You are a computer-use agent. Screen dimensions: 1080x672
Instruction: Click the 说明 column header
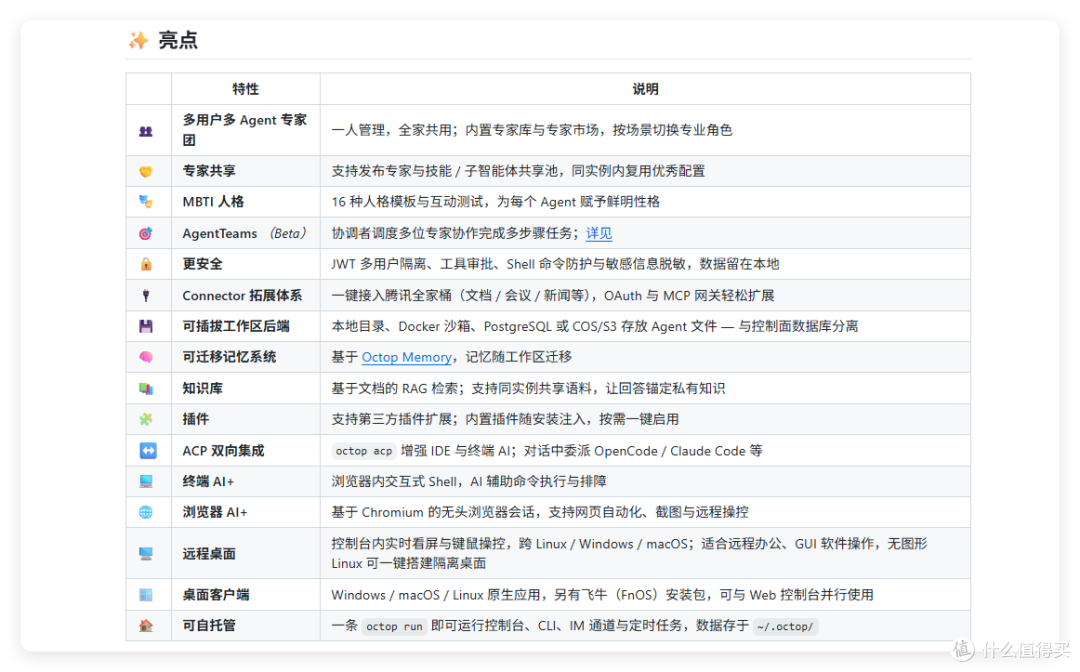pyautogui.click(x=645, y=89)
